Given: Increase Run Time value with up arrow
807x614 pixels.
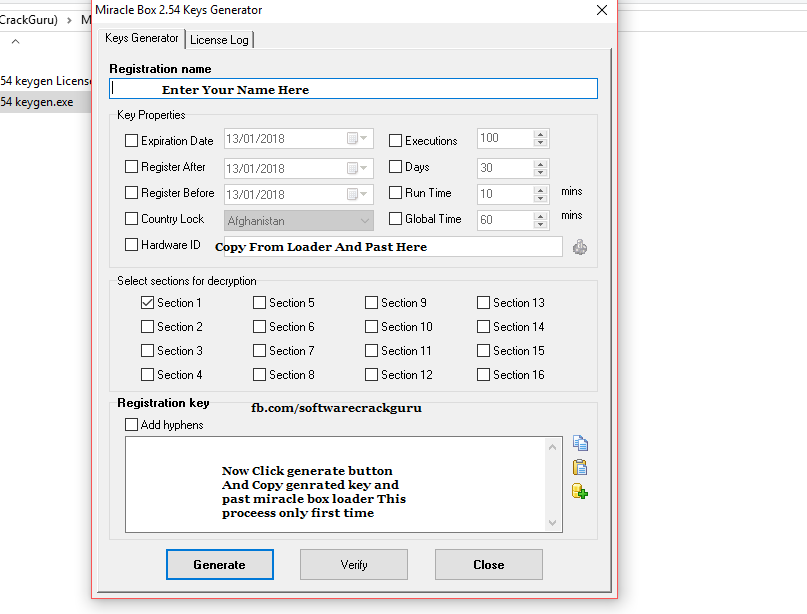Looking at the screenshot, I should click(540, 190).
